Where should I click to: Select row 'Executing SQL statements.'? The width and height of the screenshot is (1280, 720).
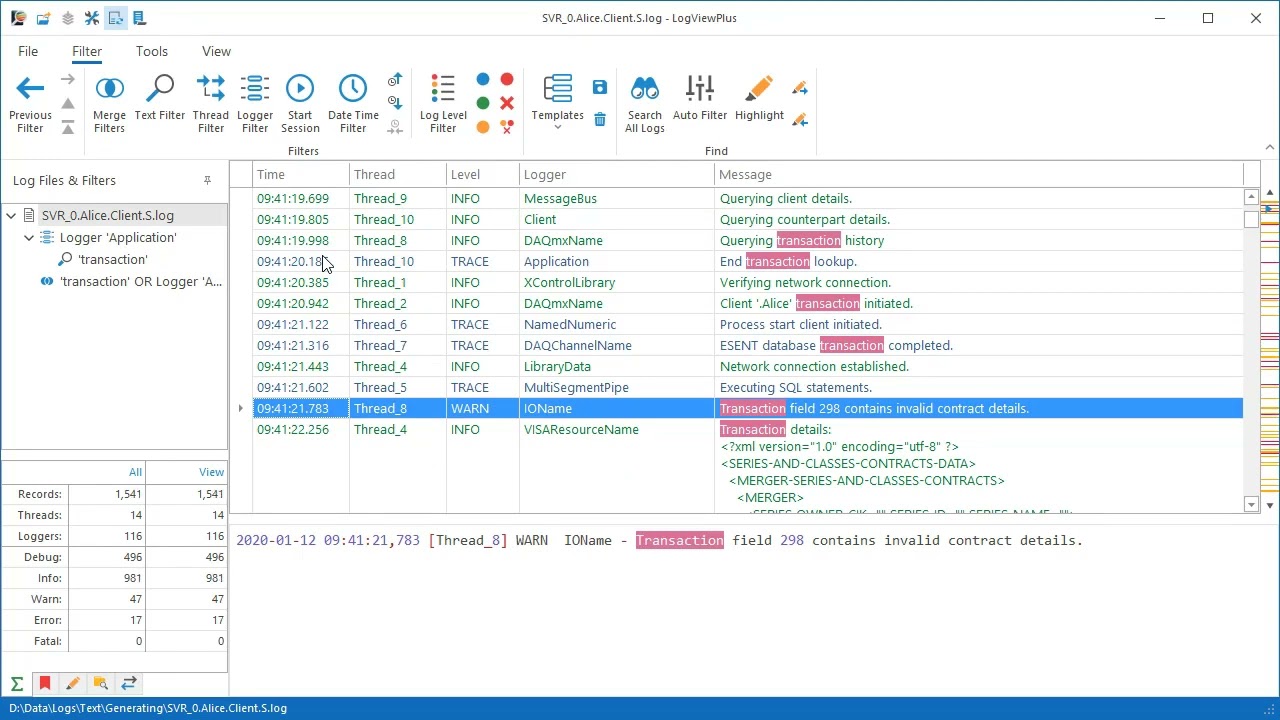click(x=747, y=387)
